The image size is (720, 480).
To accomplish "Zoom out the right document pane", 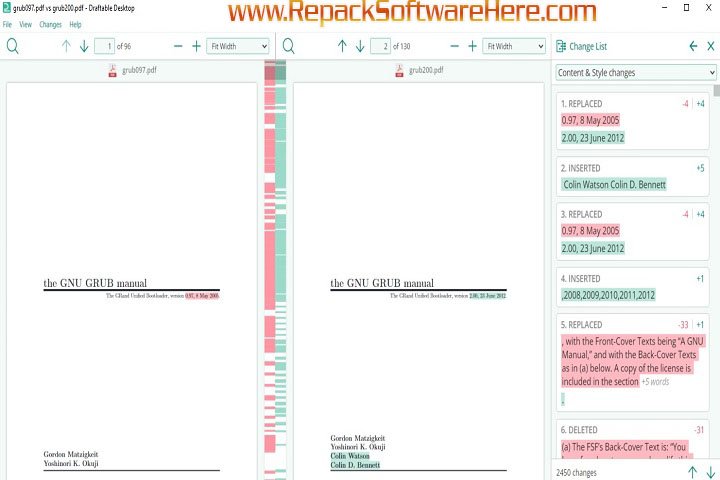I will 455,46.
